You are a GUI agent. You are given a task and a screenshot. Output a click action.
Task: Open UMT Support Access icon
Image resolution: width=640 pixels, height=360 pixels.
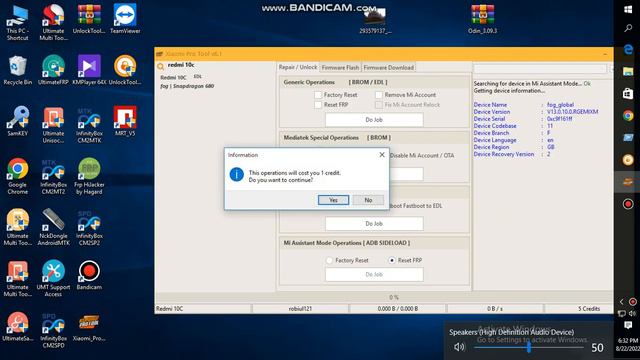coord(53,279)
